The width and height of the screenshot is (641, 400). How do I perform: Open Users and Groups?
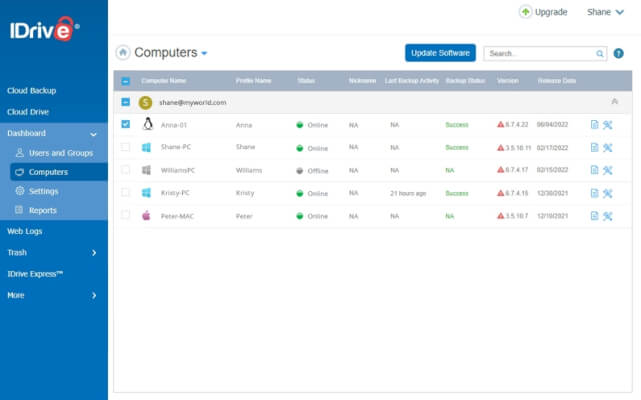(61, 153)
